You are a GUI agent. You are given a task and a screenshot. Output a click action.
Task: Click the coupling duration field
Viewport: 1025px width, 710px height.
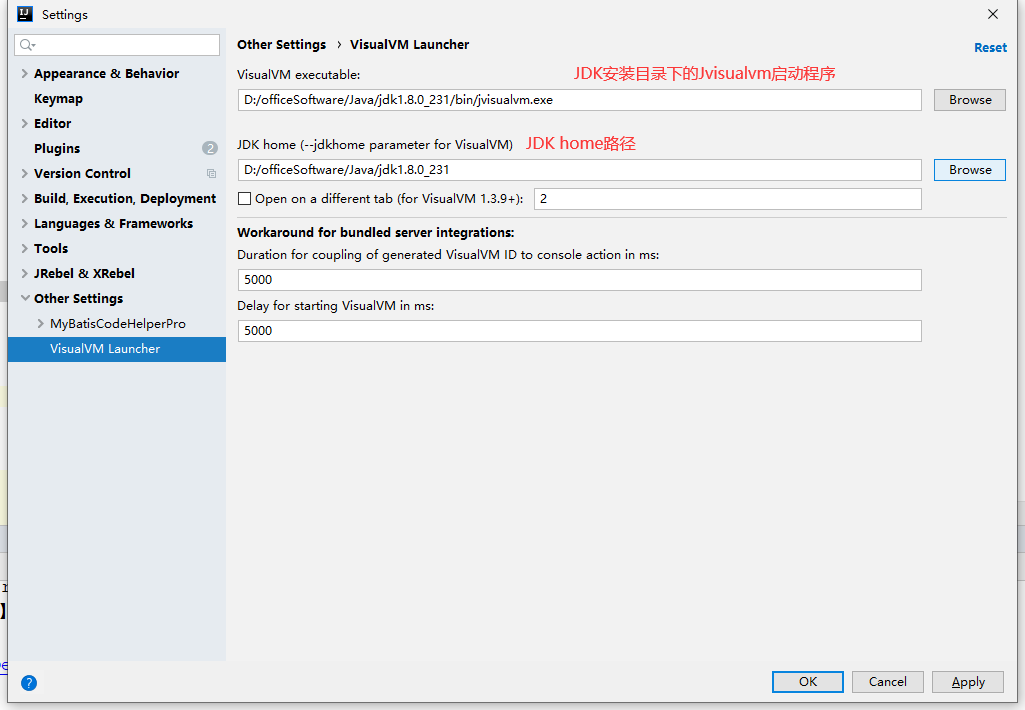point(579,280)
